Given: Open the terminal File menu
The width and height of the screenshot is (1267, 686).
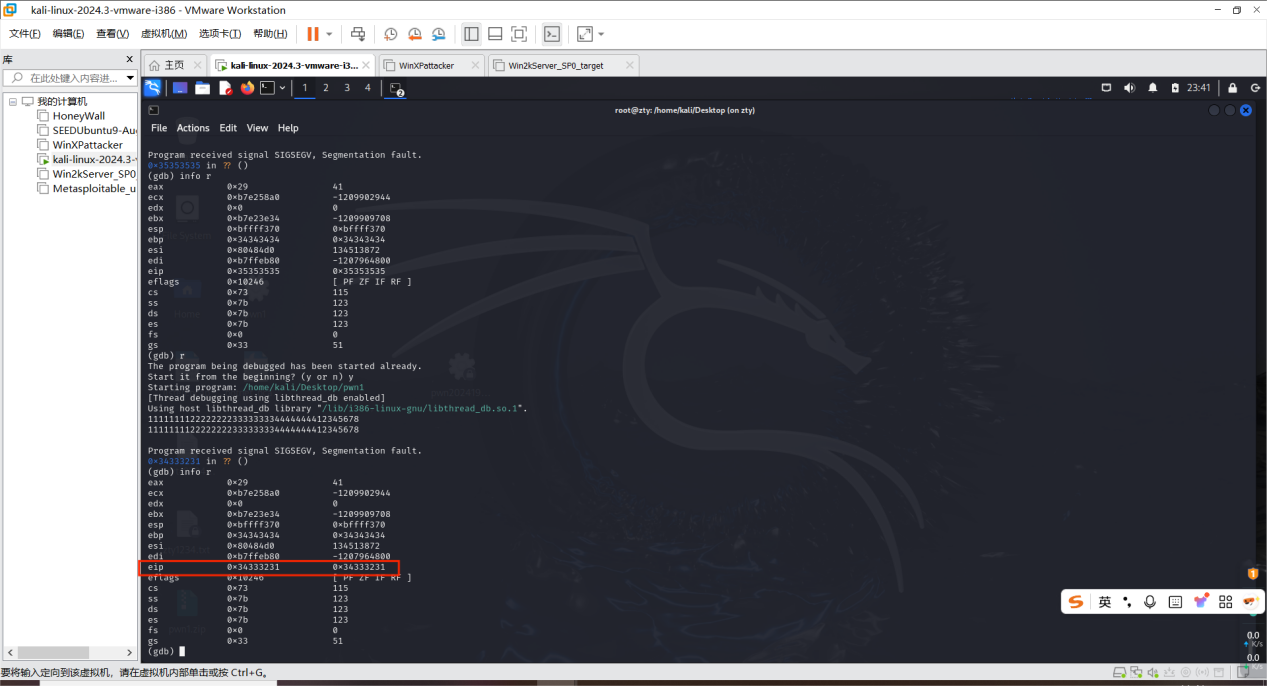Looking at the screenshot, I should click(x=159, y=128).
